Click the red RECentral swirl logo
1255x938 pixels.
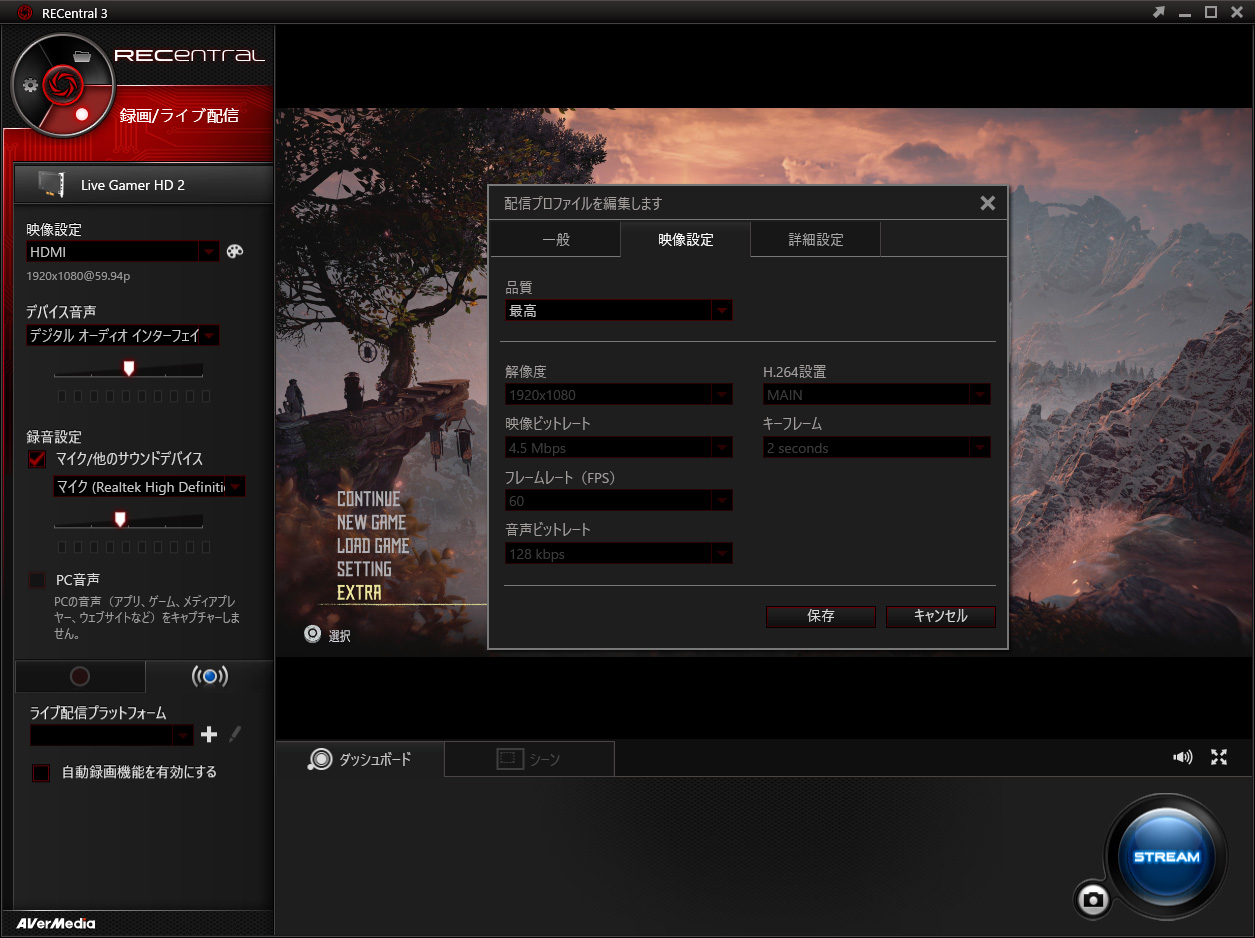pos(62,85)
